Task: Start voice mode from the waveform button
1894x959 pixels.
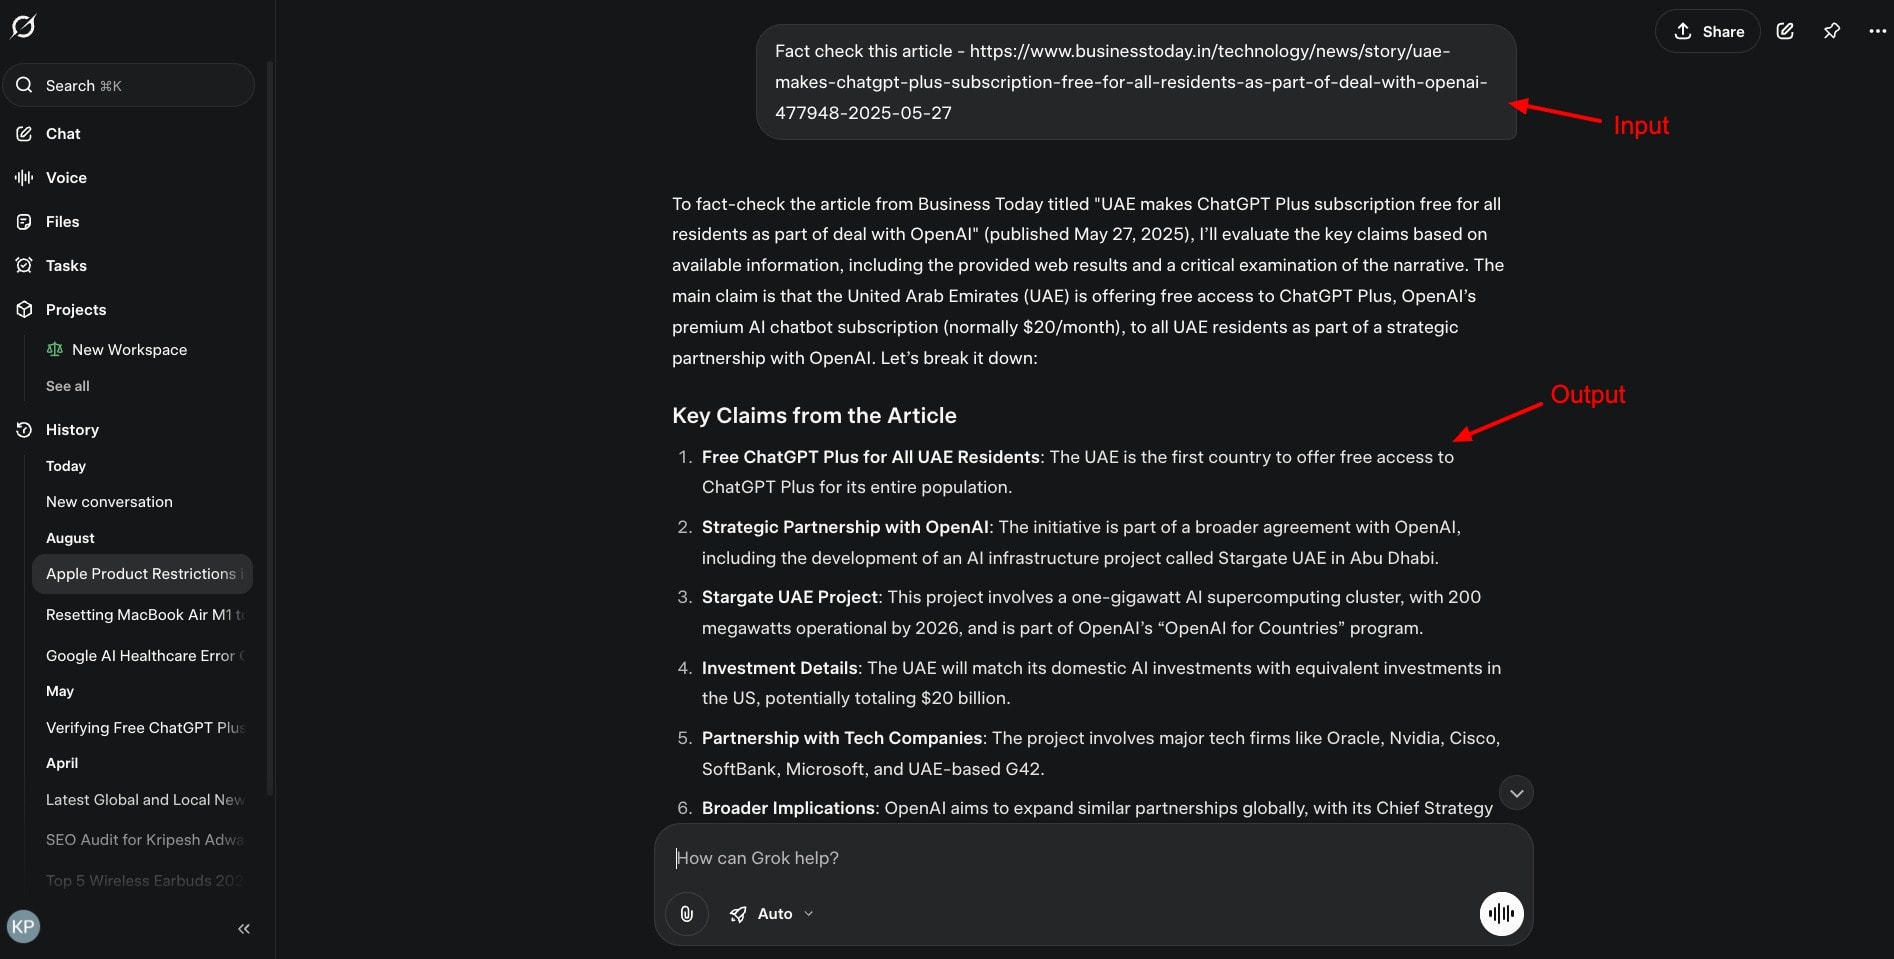Action: coord(1501,914)
